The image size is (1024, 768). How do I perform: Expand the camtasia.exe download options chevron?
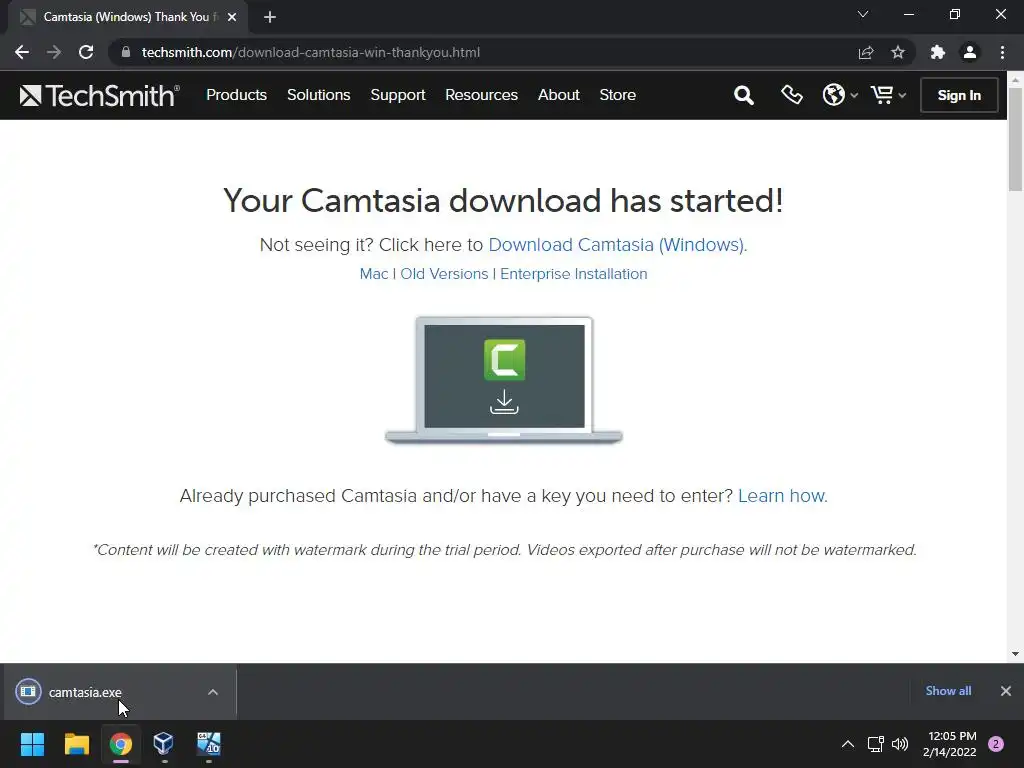point(213,692)
